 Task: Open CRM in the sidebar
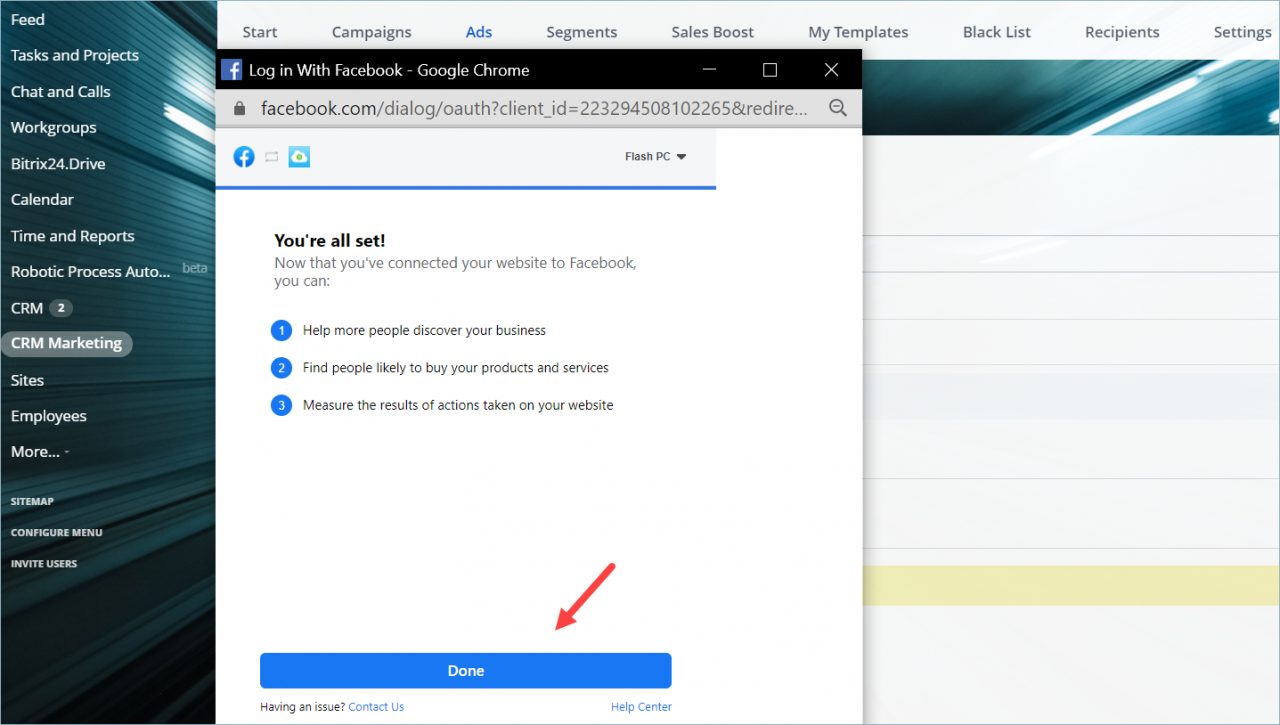[x=27, y=308]
